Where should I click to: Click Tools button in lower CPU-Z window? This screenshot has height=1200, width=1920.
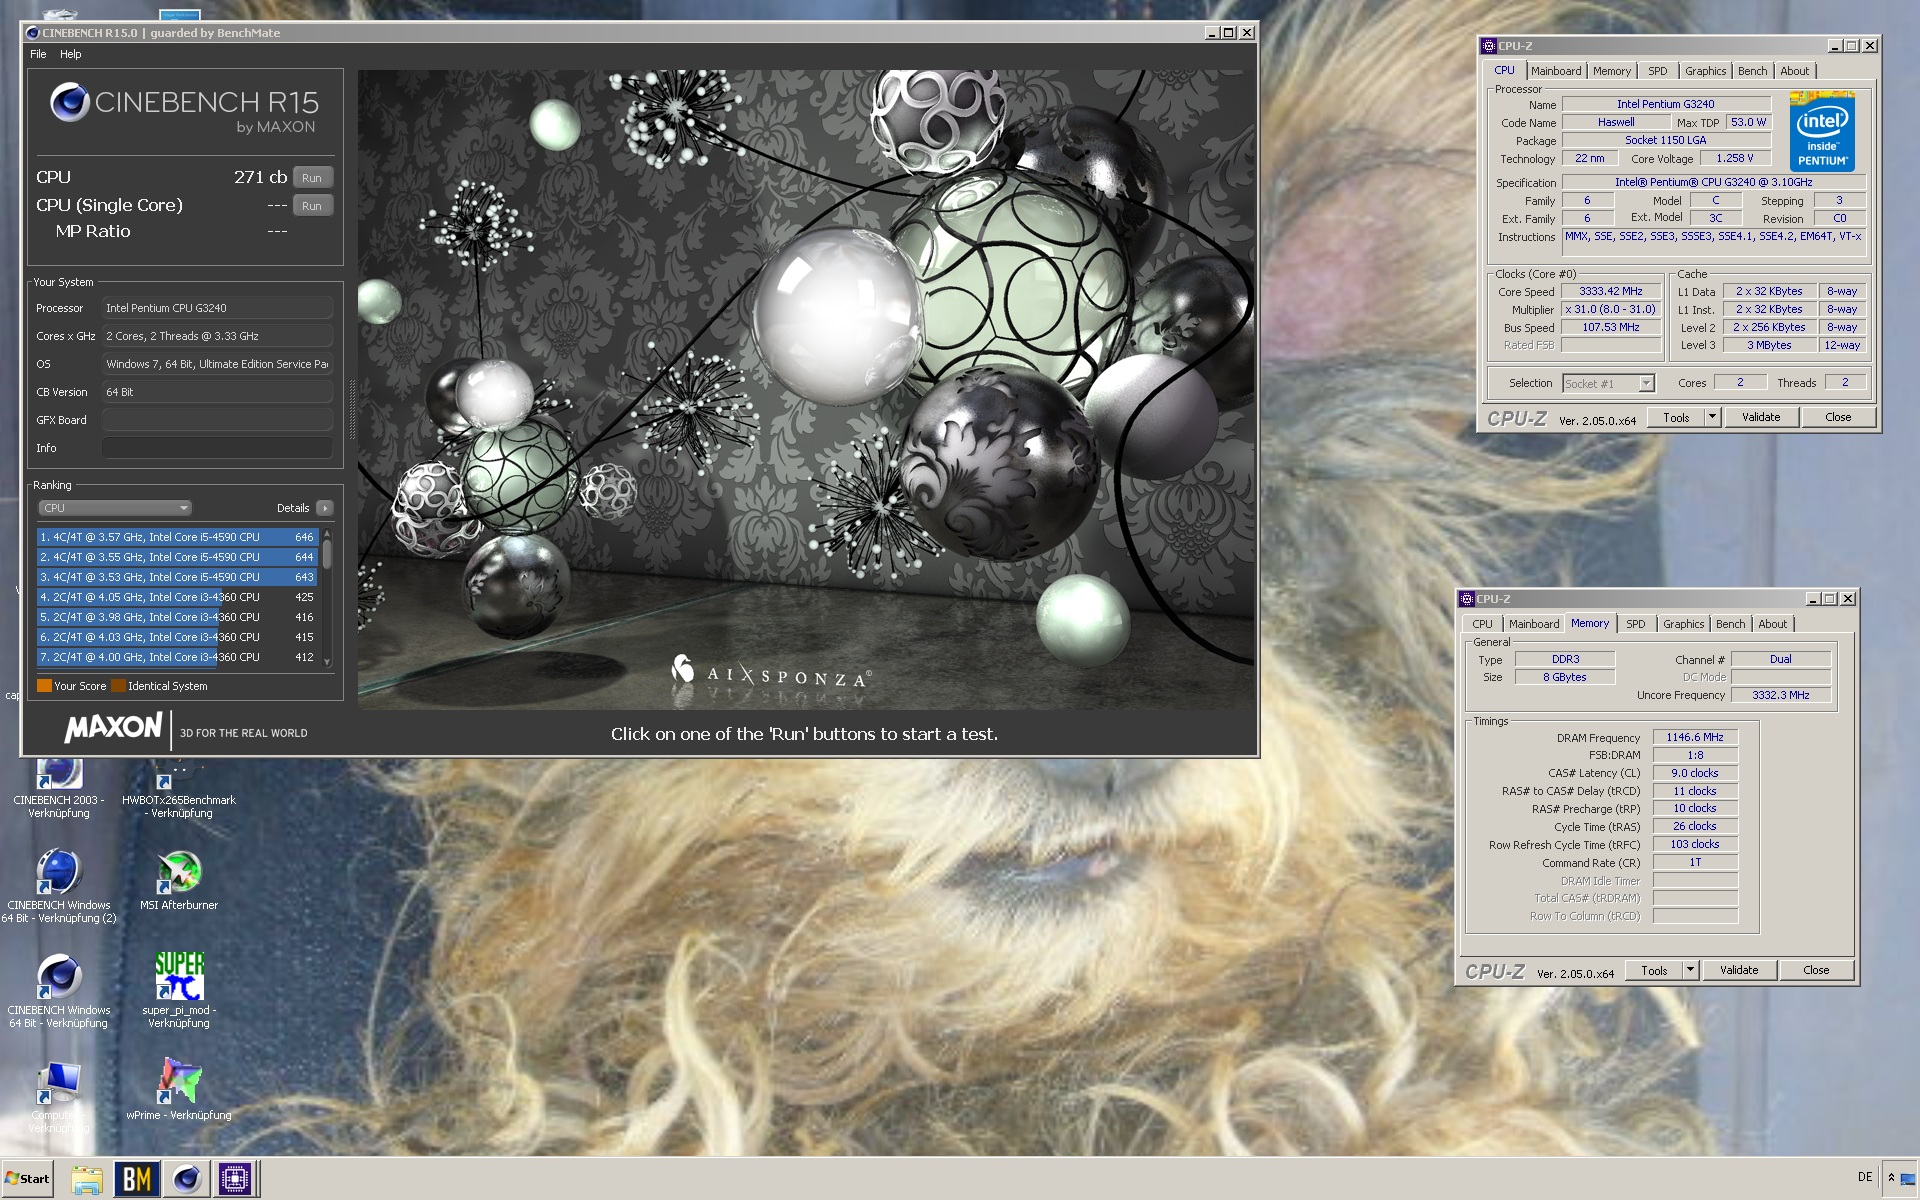coord(1655,970)
